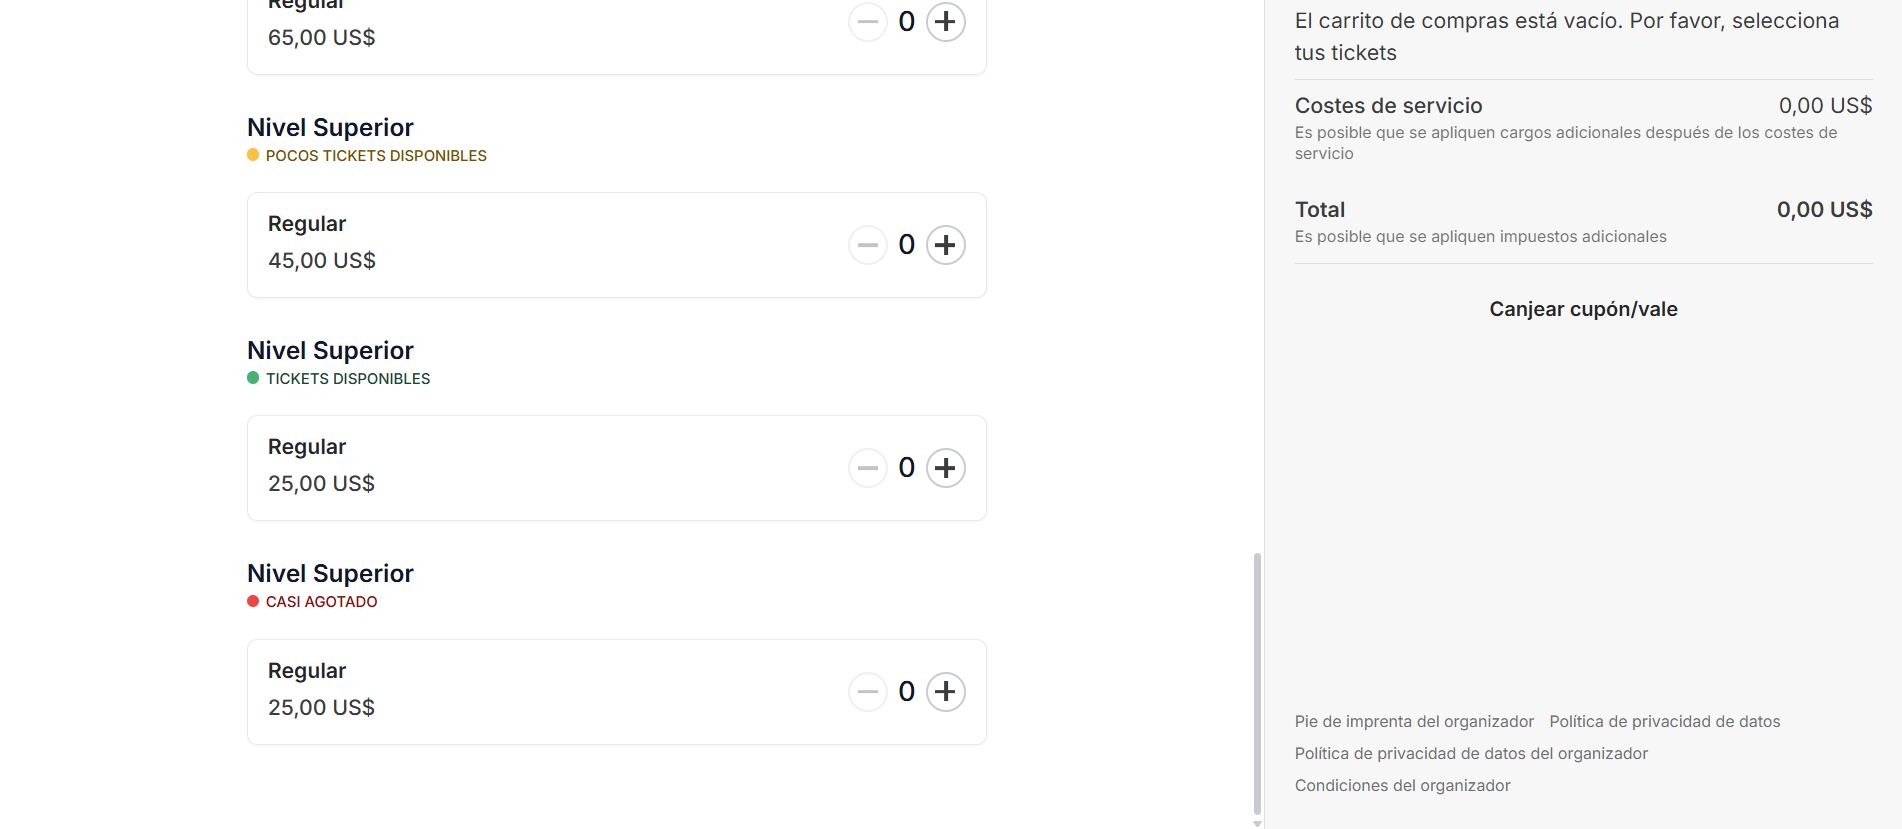1902x829 pixels.
Task: Increase quantity of the 65,00 US$ ticket
Action: pos(945,22)
